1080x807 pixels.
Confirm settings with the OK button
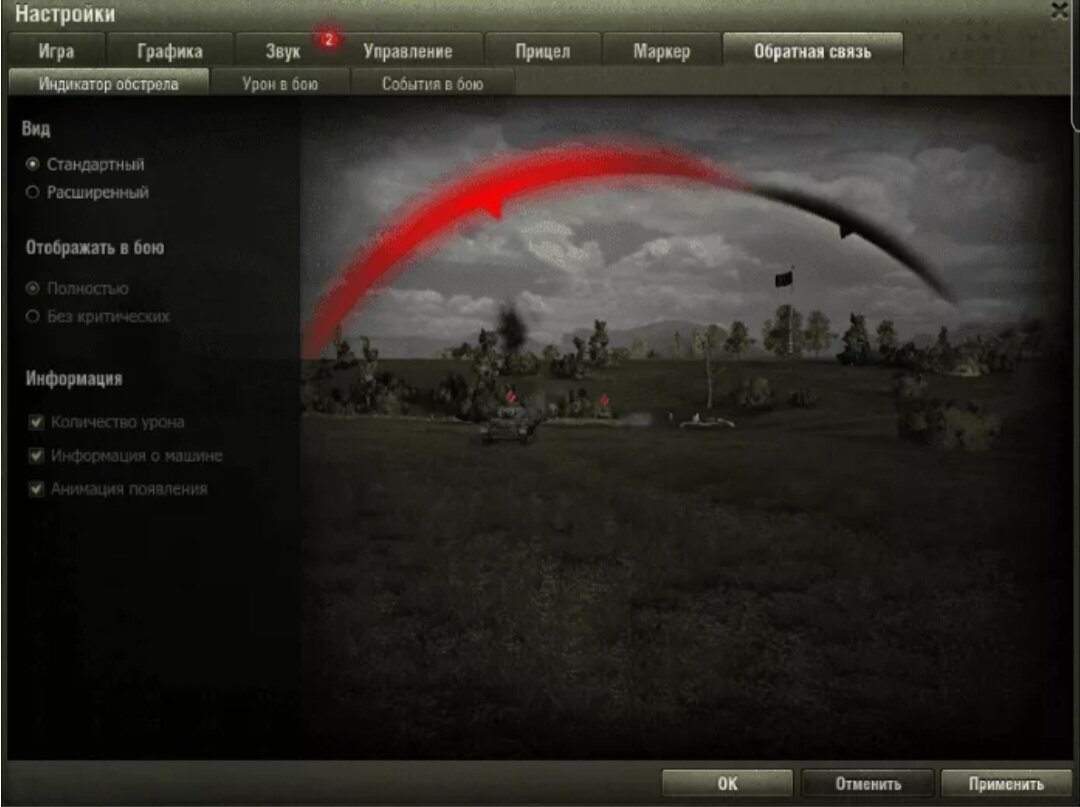[x=727, y=784]
